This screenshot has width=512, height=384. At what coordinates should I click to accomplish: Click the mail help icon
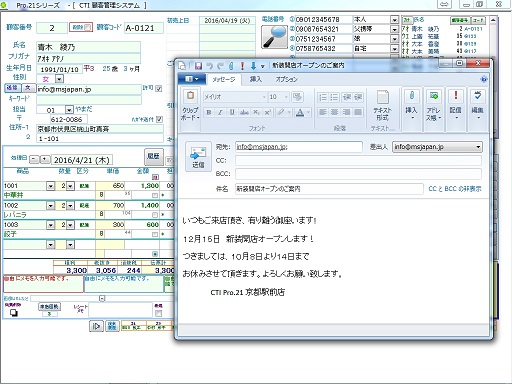coord(484,79)
